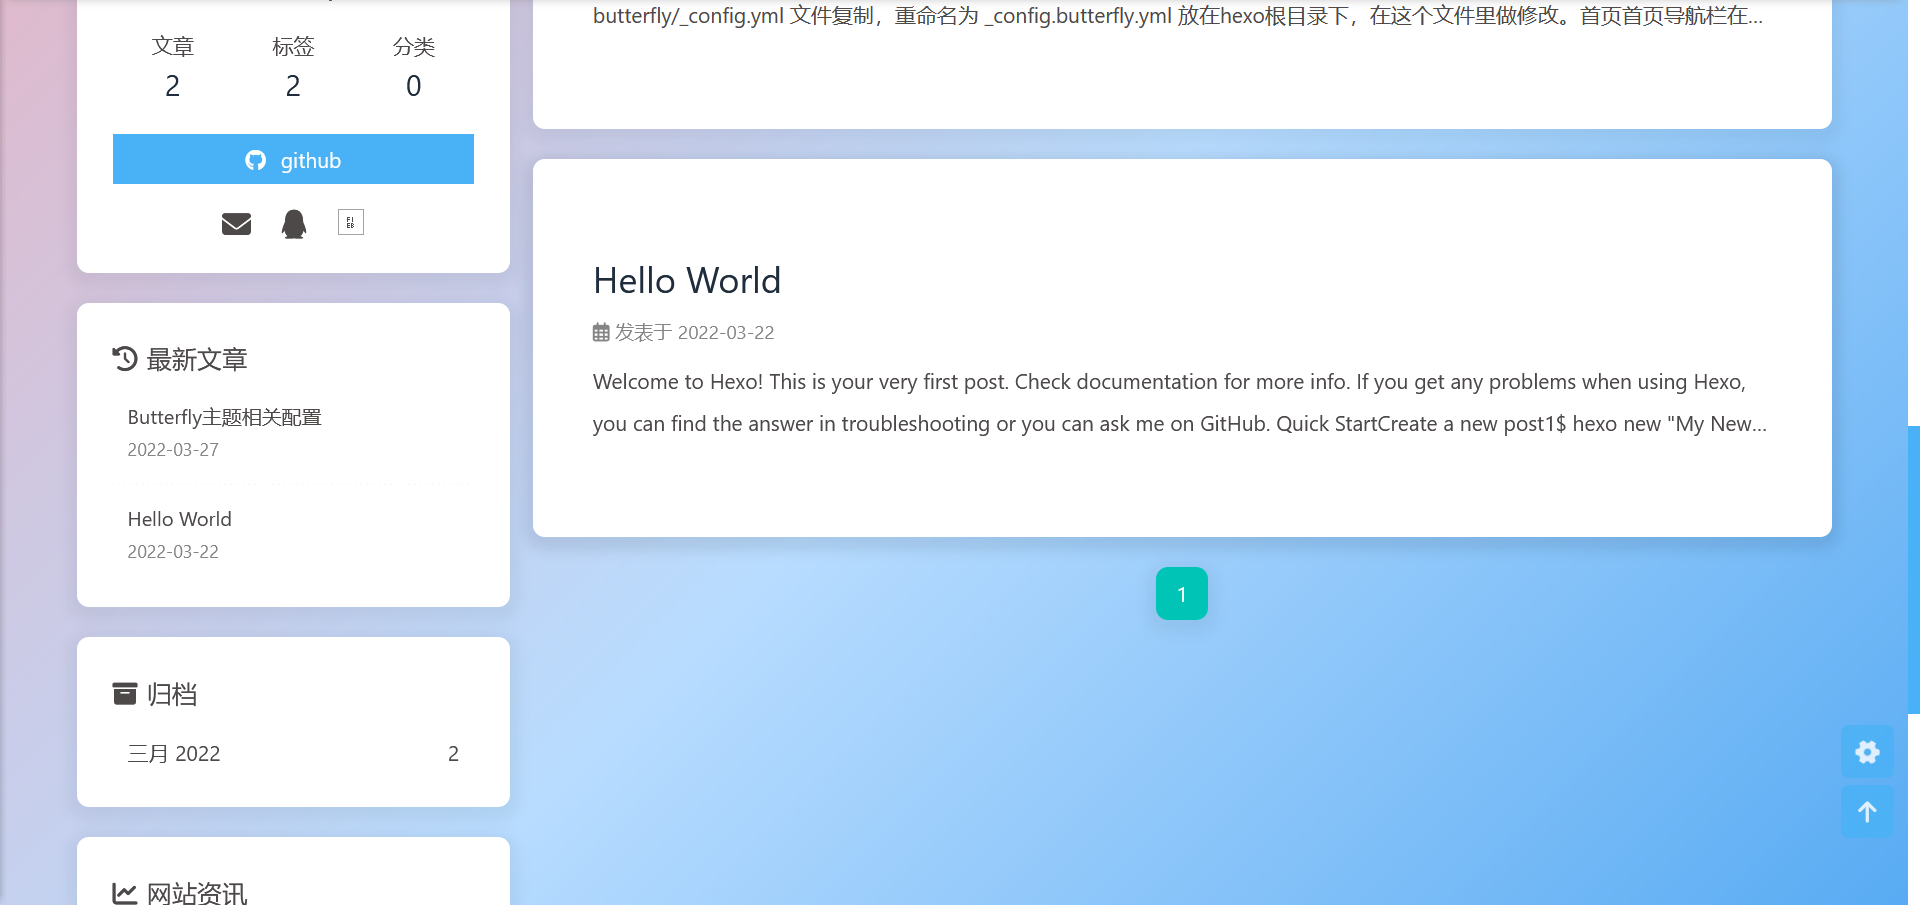Image resolution: width=1920 pixels, height=905 pixels.
Task: Open the Hello World post title
Action: pos(686,281)
